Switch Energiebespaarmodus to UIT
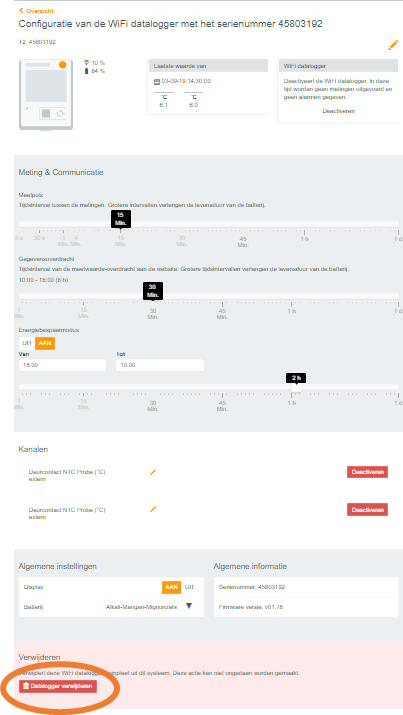 [27, 343]
